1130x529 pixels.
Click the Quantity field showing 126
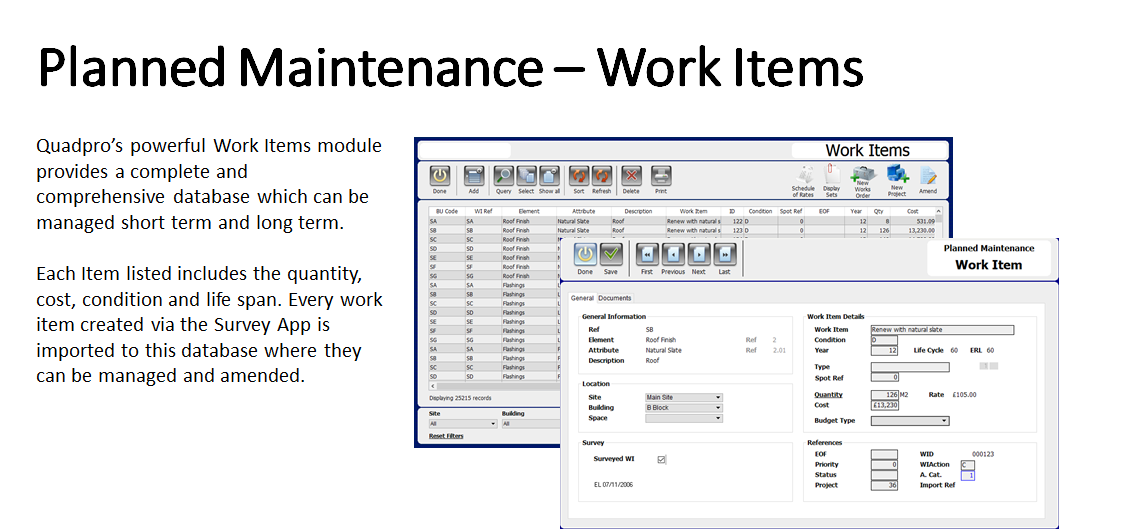[884, 395]
